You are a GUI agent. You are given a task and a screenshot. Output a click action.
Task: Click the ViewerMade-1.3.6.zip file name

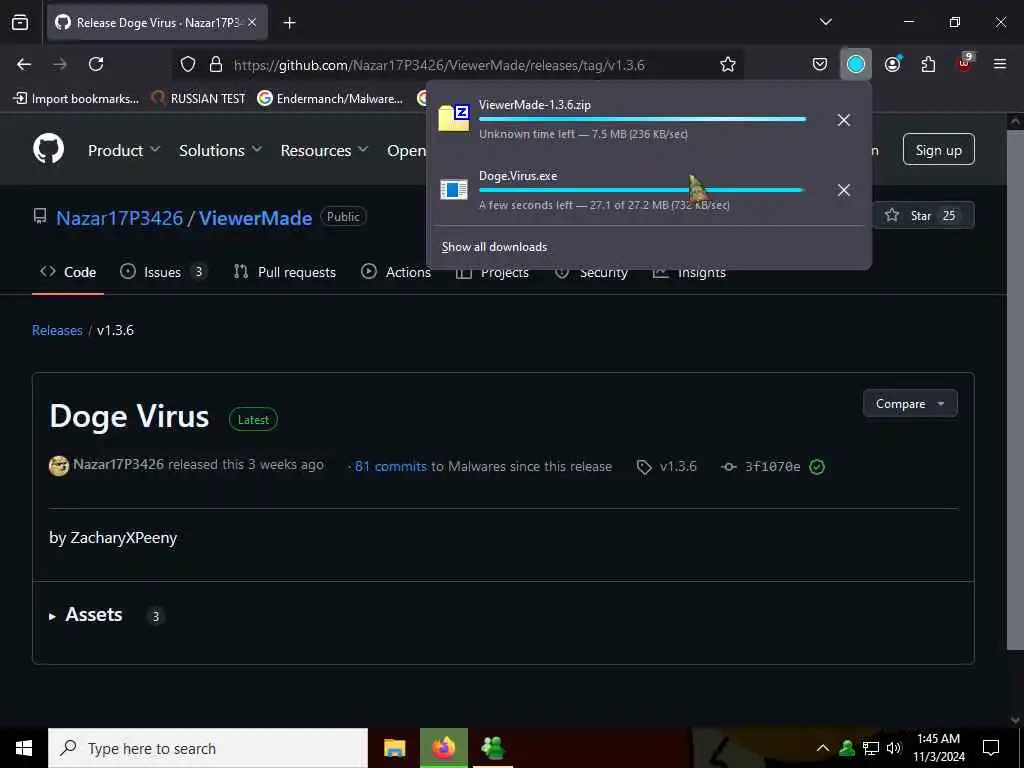point(535,104)
